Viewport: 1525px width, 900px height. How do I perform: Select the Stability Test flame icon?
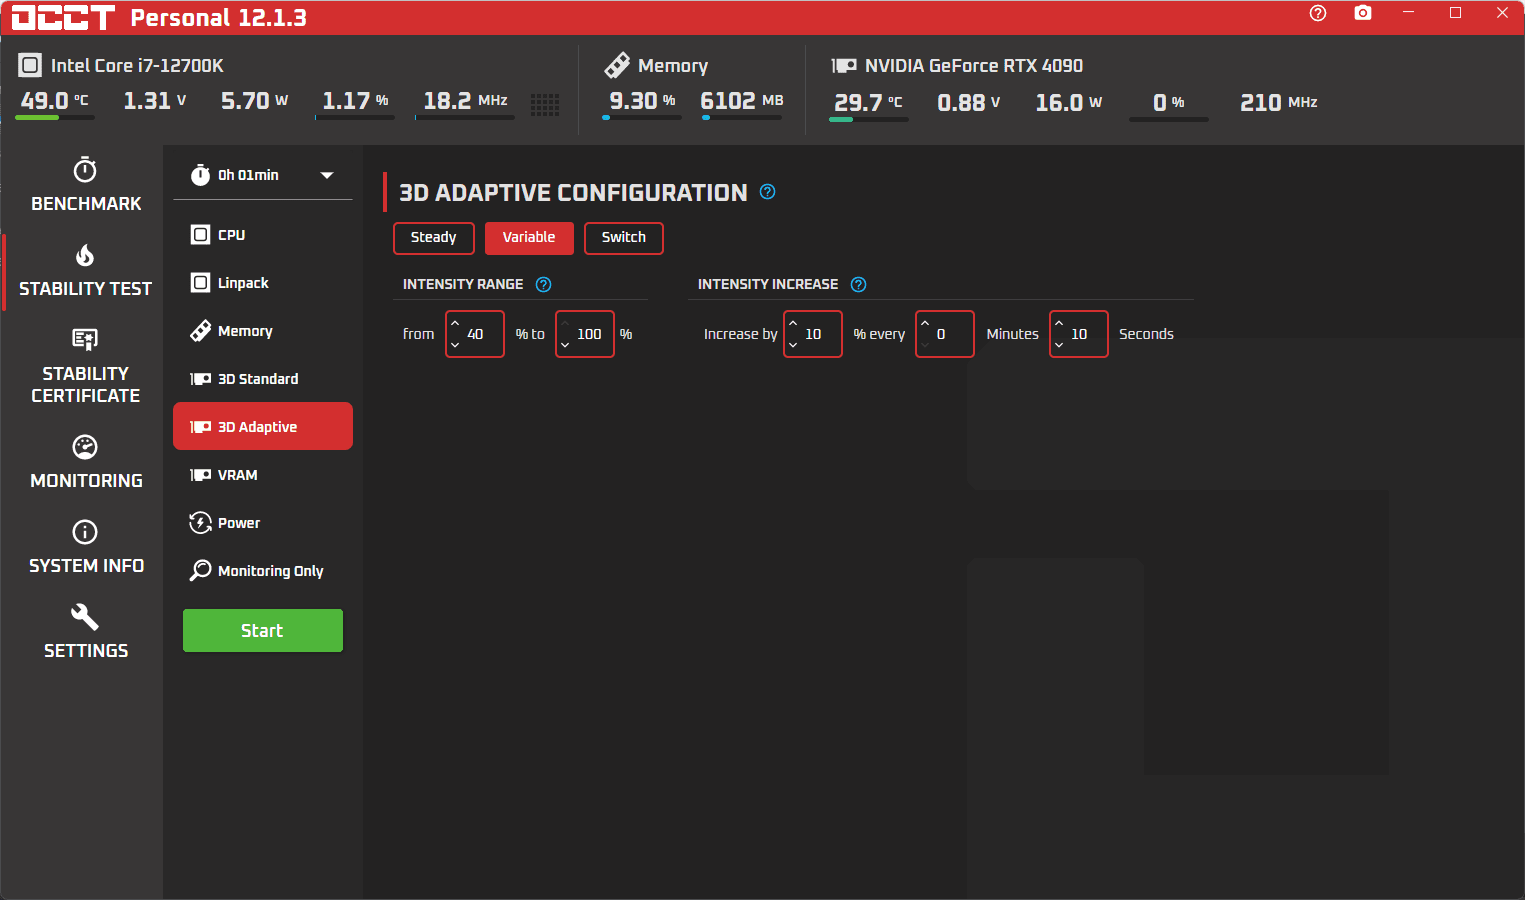[85, 255]
